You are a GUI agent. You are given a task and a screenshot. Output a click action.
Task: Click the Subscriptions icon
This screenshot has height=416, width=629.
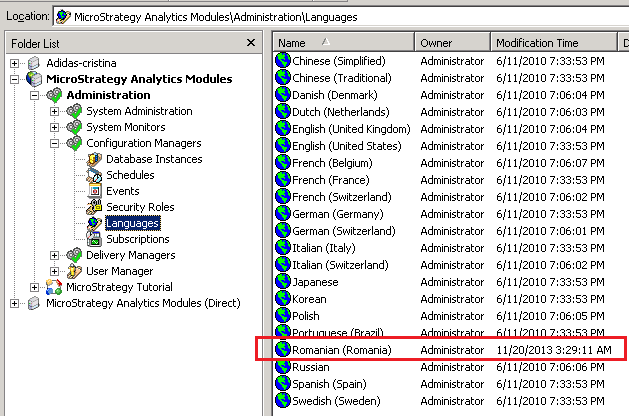click(x=95, y=239)
